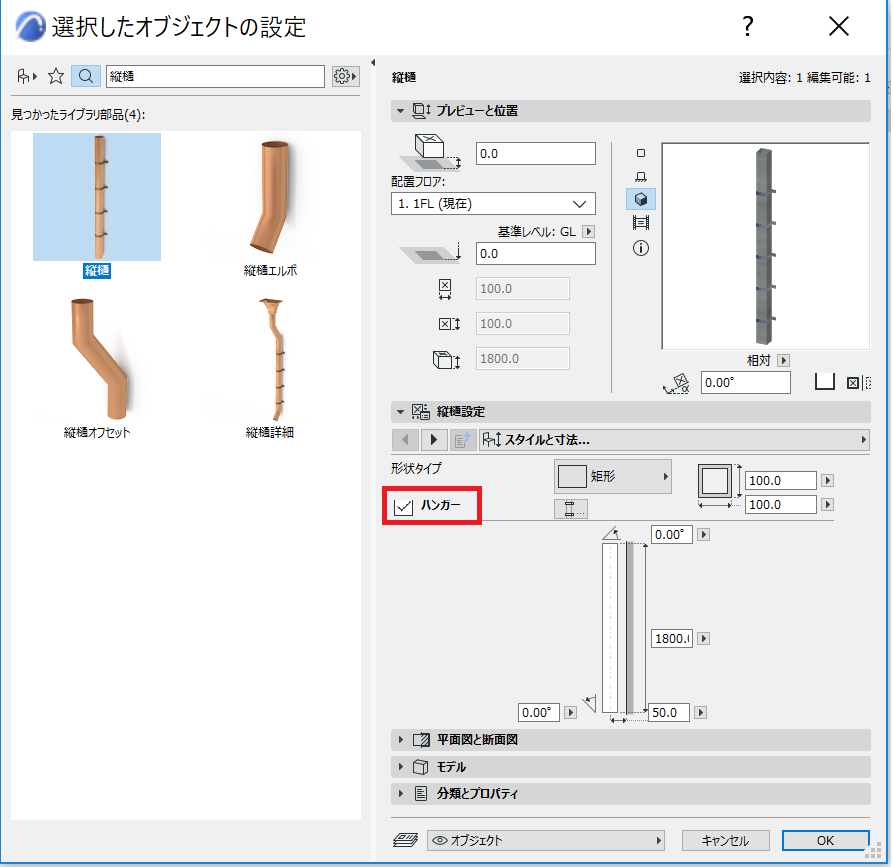893x867 pixels.
Task: Open the 相対 angle arrow menu
Action: pos(783,361)
